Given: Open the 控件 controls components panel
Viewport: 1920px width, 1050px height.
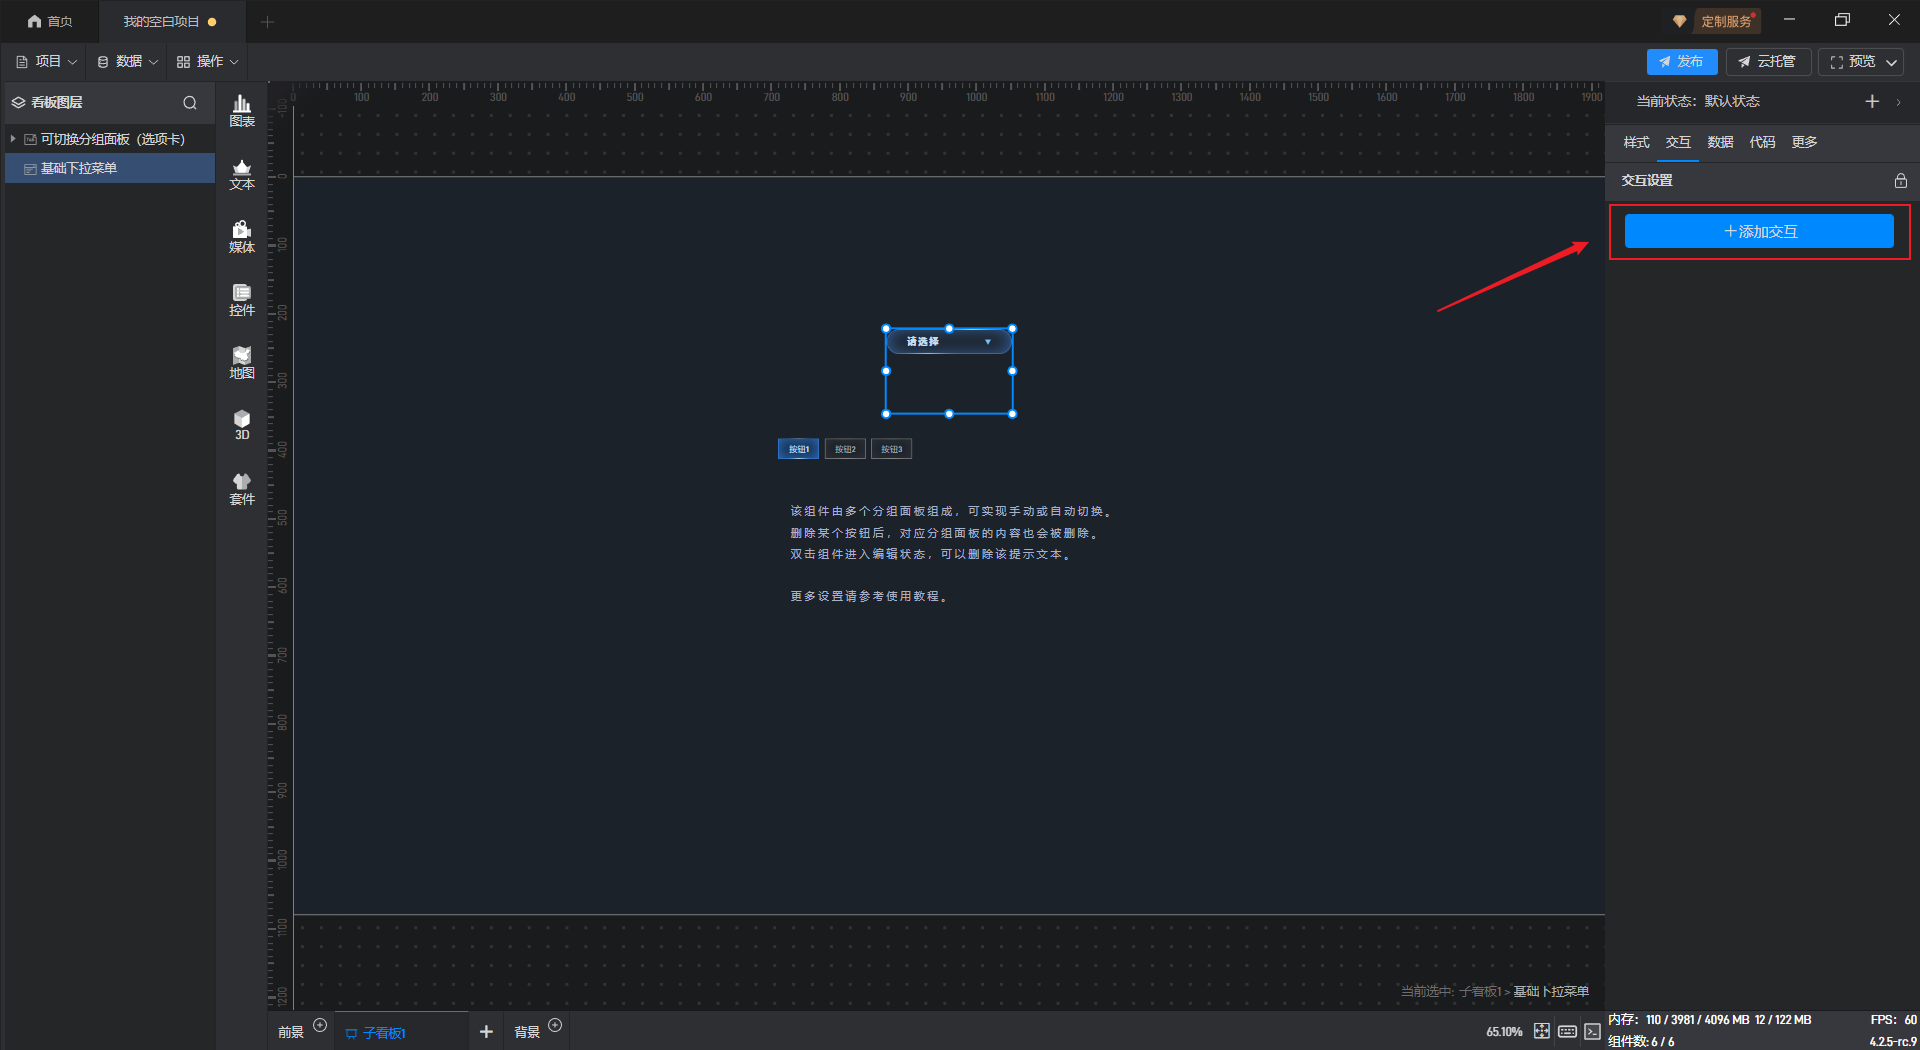Looking at the screenshot, I should 242,300.
